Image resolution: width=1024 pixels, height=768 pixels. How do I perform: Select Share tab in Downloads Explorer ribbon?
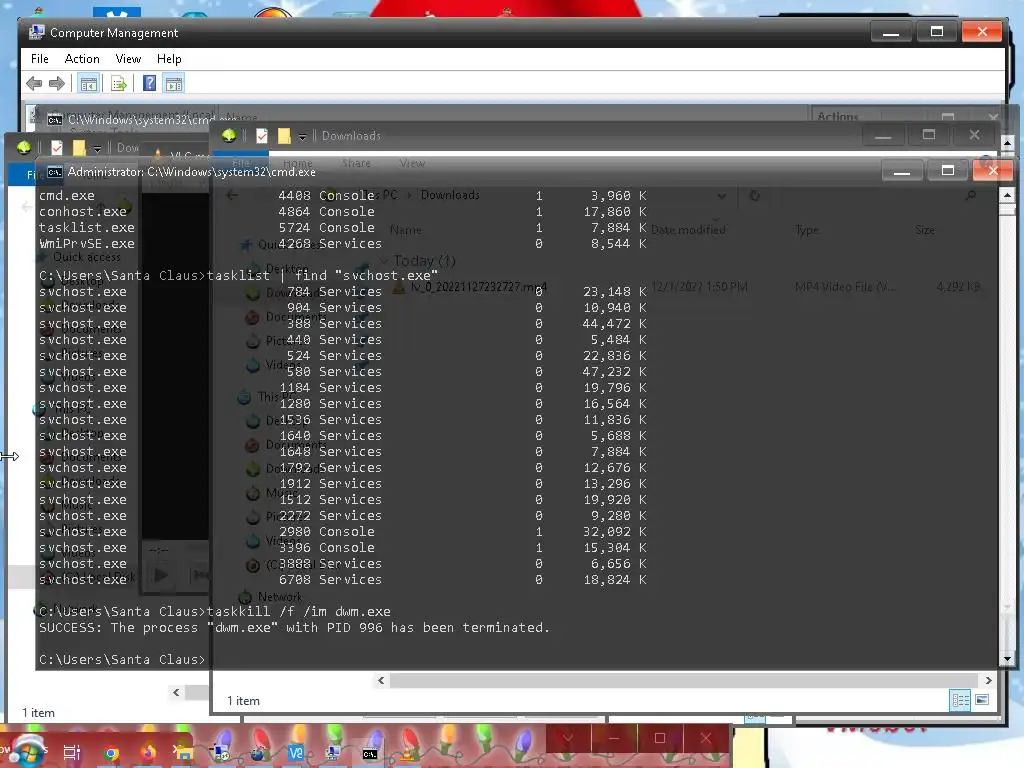pyautogui.click(x=356, y=163)
